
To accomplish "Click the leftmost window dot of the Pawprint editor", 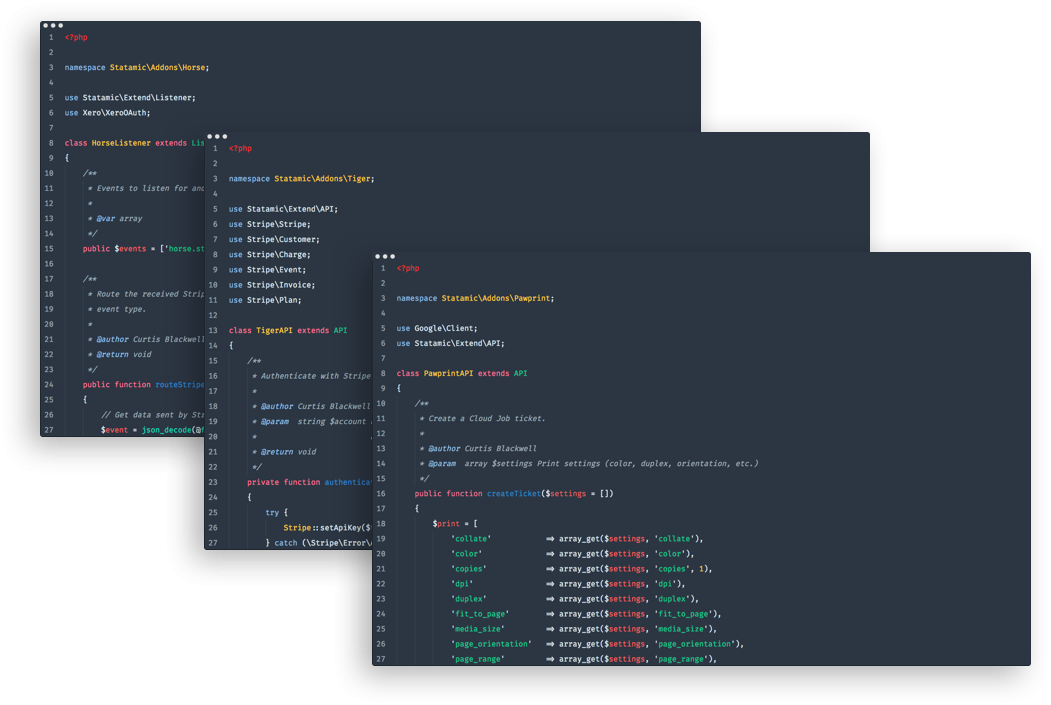I will pos(377,256).
